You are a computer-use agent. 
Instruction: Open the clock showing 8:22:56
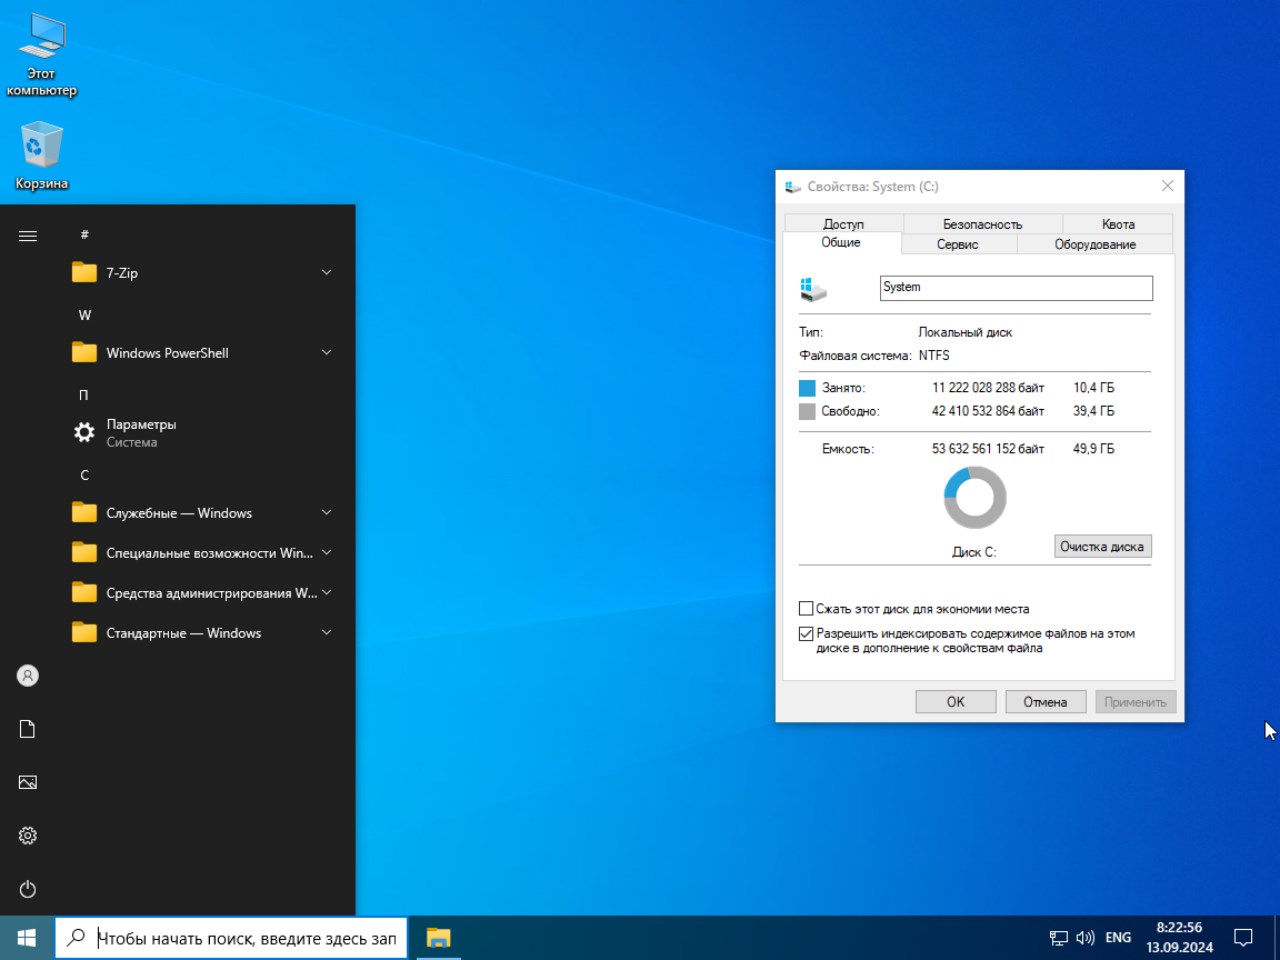coord(1179,938)
